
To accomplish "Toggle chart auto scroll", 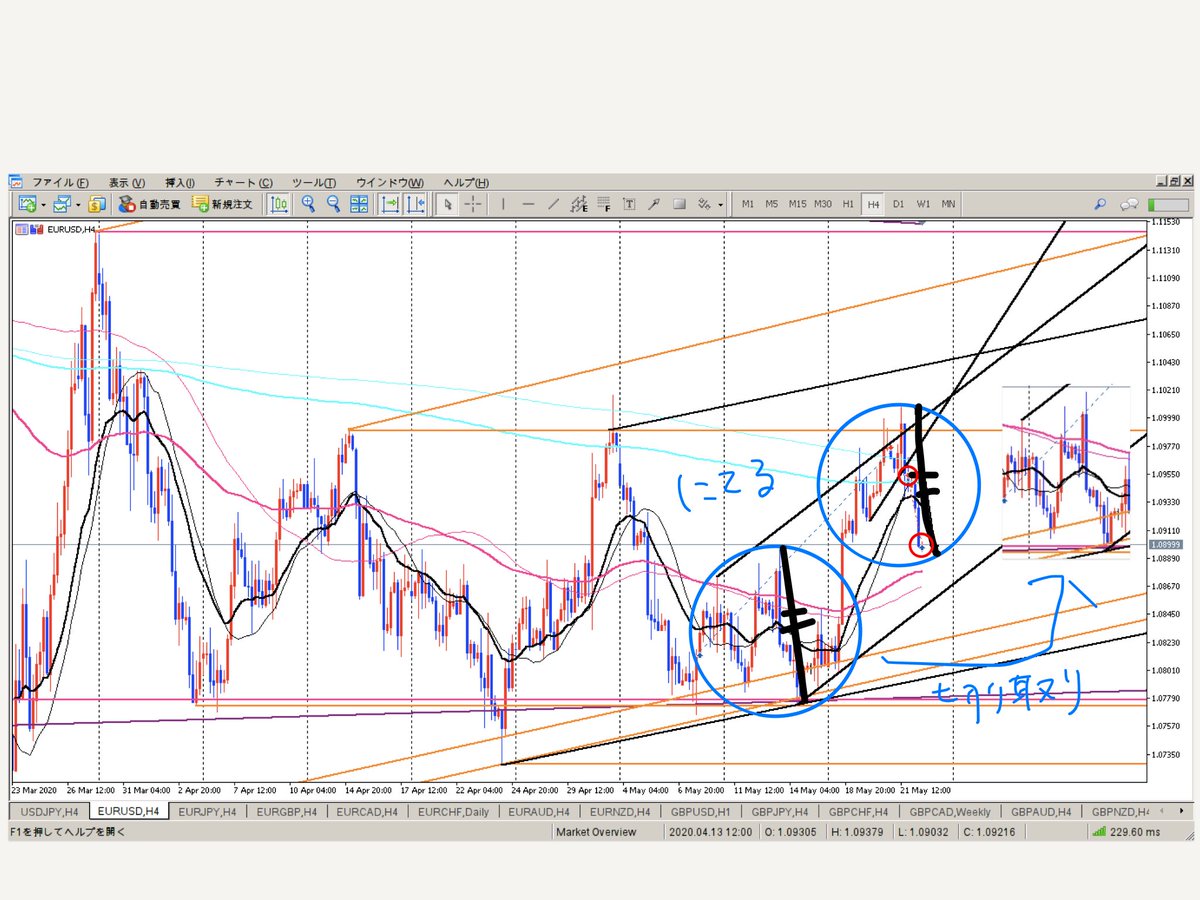I will [389, 204].
